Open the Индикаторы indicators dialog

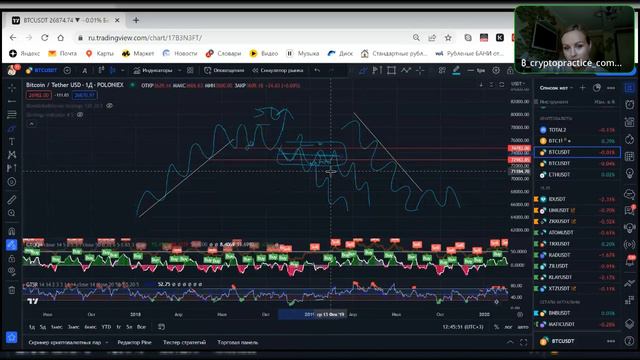(153, 71)
